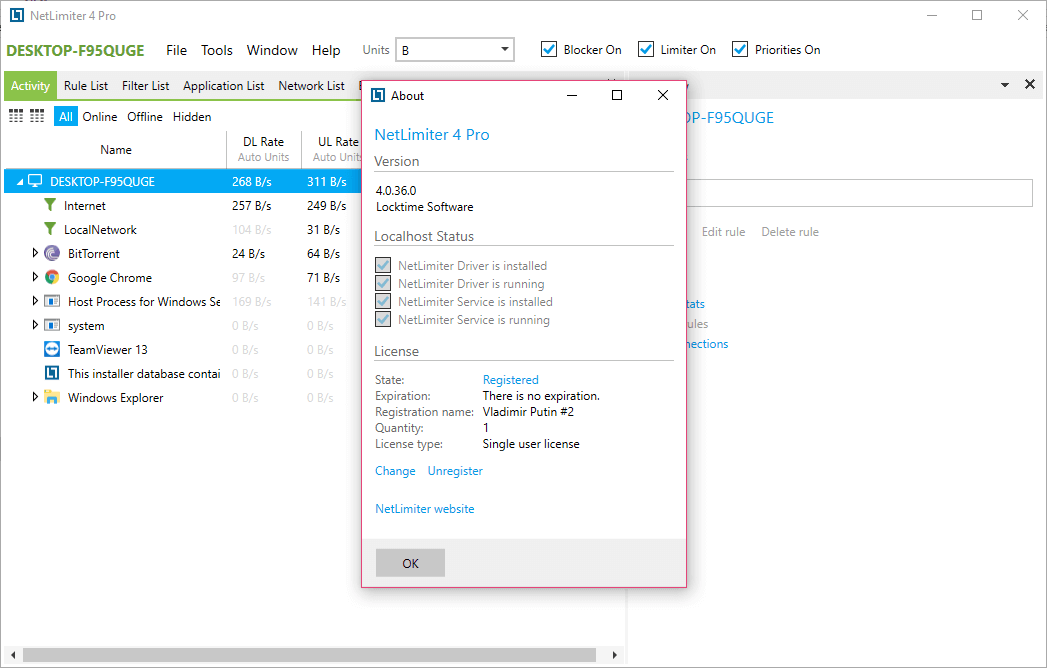Click the Service is running checkbox
This screenshot has height=668, width=1047.
pyautogui.click(x=383, y=319)
